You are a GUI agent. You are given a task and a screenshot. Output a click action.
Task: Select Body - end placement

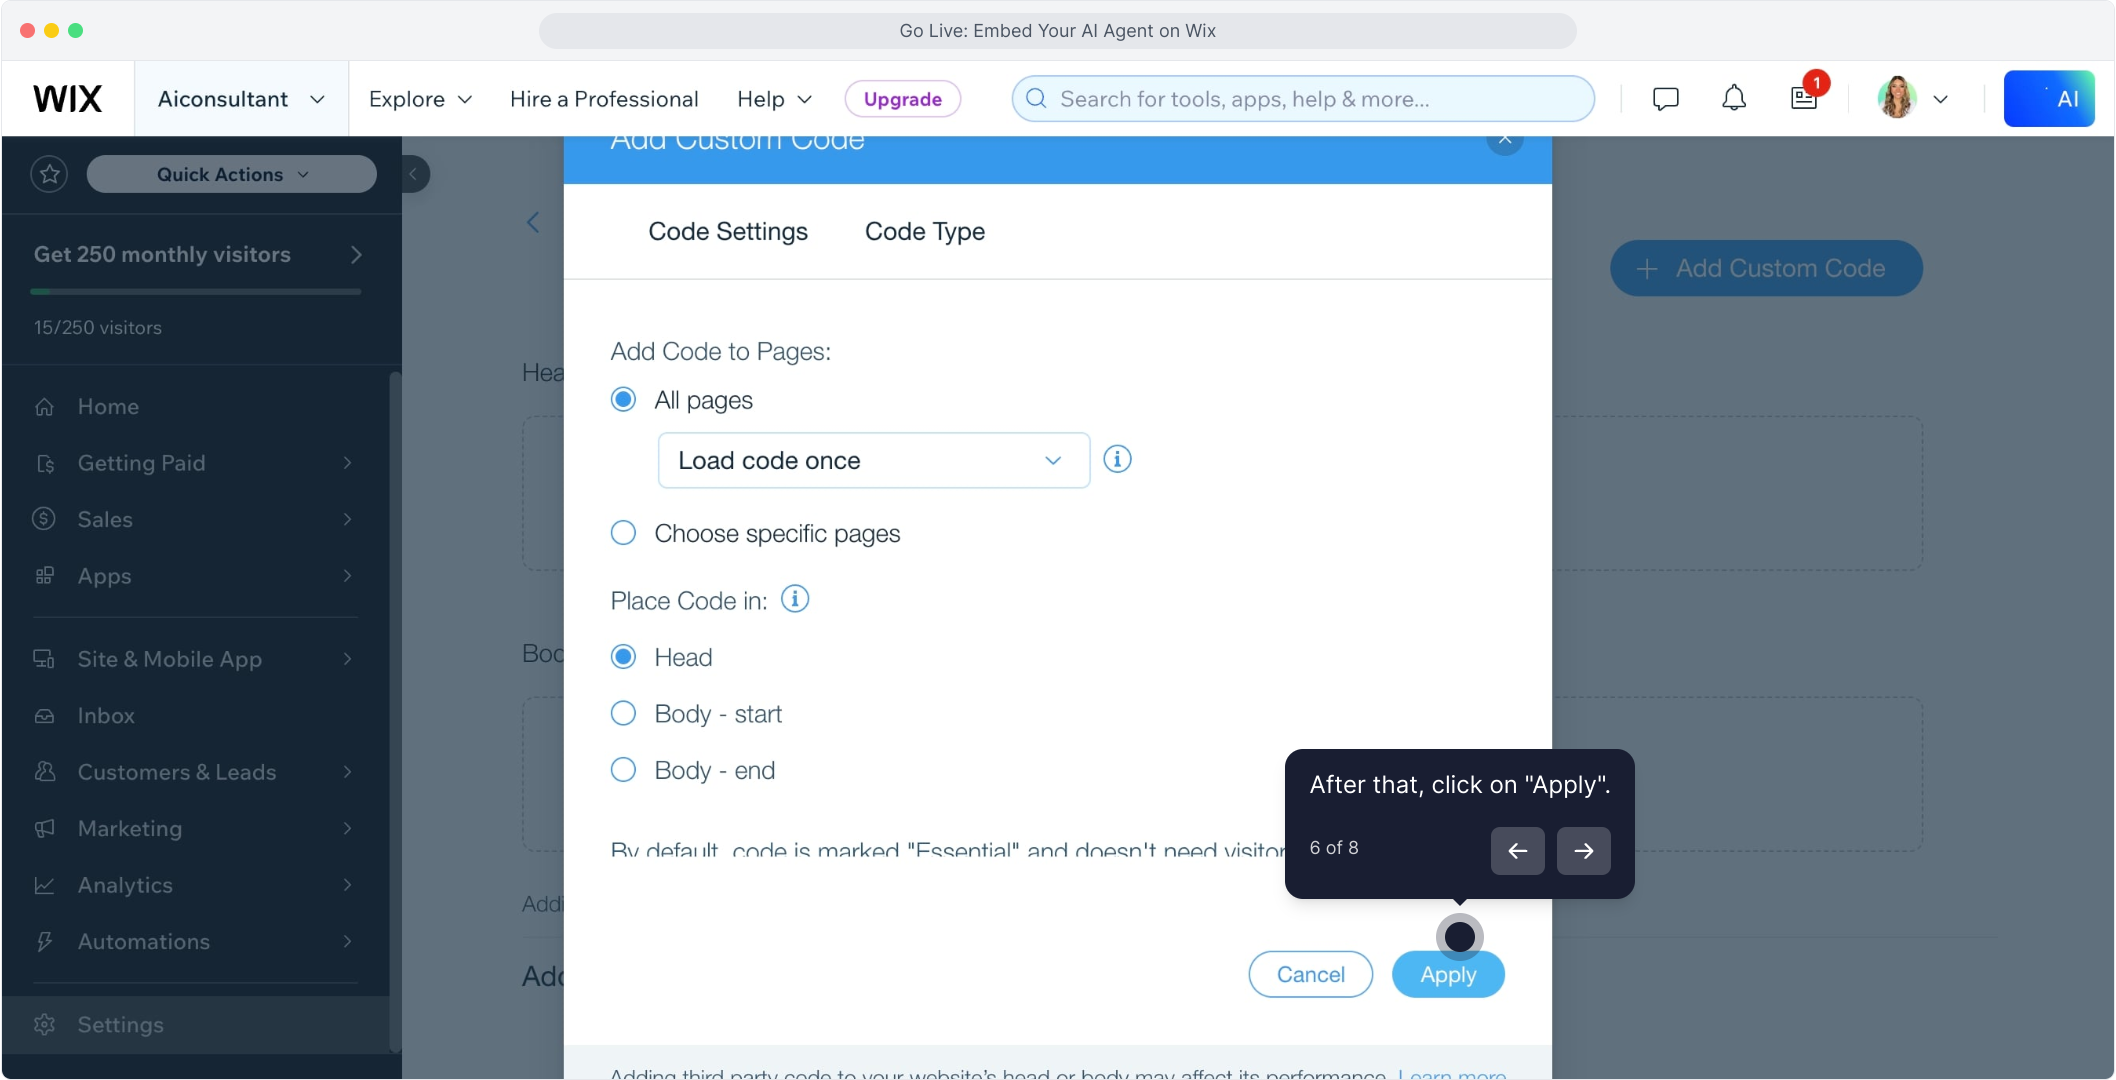point(623,770)
